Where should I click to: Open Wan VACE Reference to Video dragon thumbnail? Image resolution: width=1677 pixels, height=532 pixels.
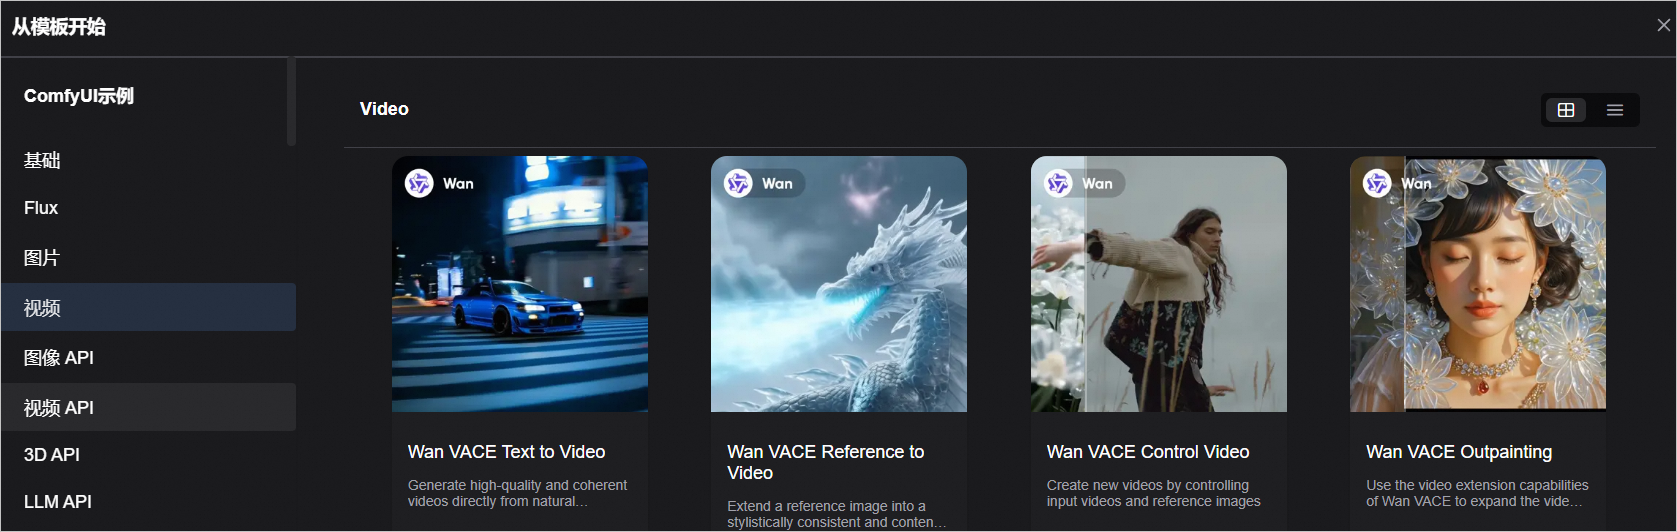[839, 284]
